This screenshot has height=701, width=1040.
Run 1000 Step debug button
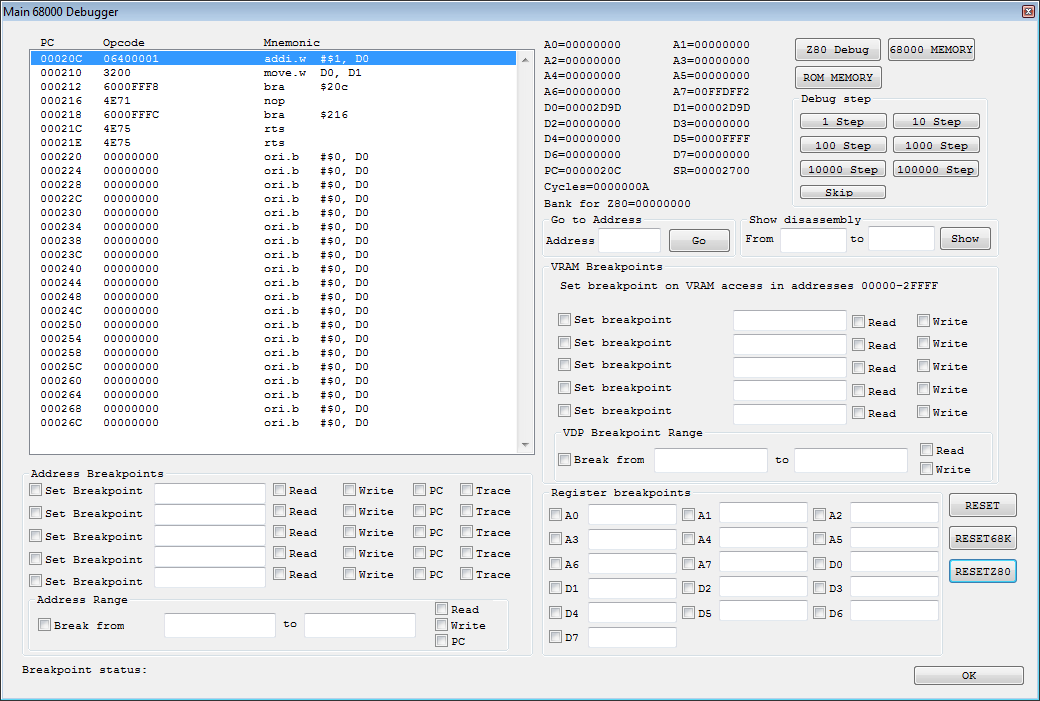click(936, 145)
